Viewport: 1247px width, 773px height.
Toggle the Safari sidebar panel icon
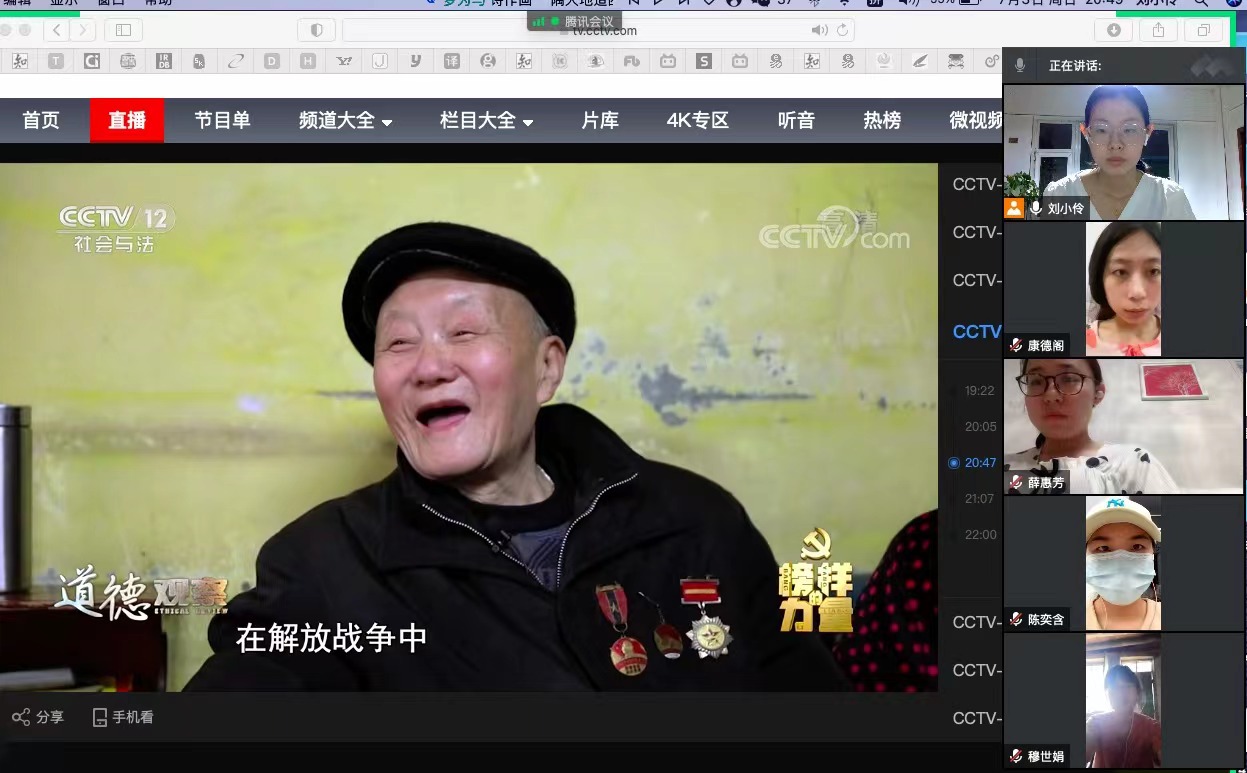(x=123, y=30)
